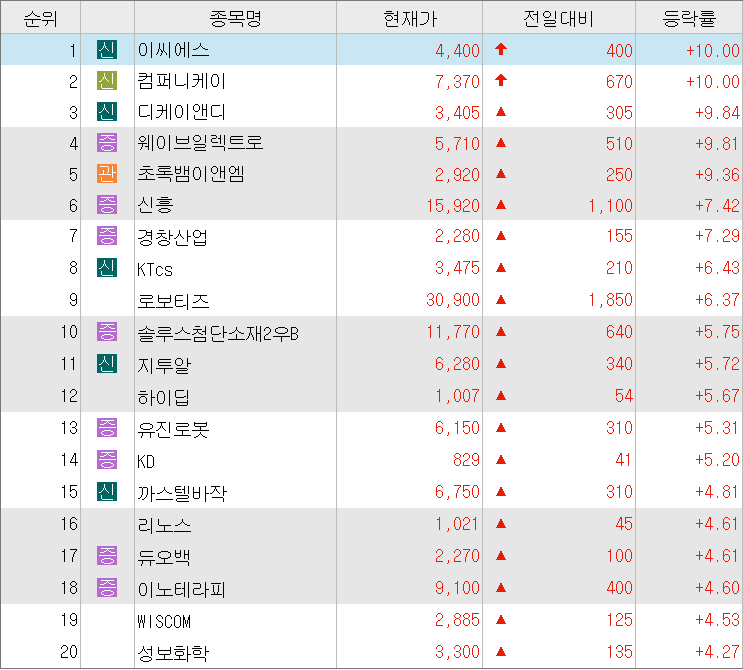
Task: Select the stock name 유진로봇
Action: [173, 428]
